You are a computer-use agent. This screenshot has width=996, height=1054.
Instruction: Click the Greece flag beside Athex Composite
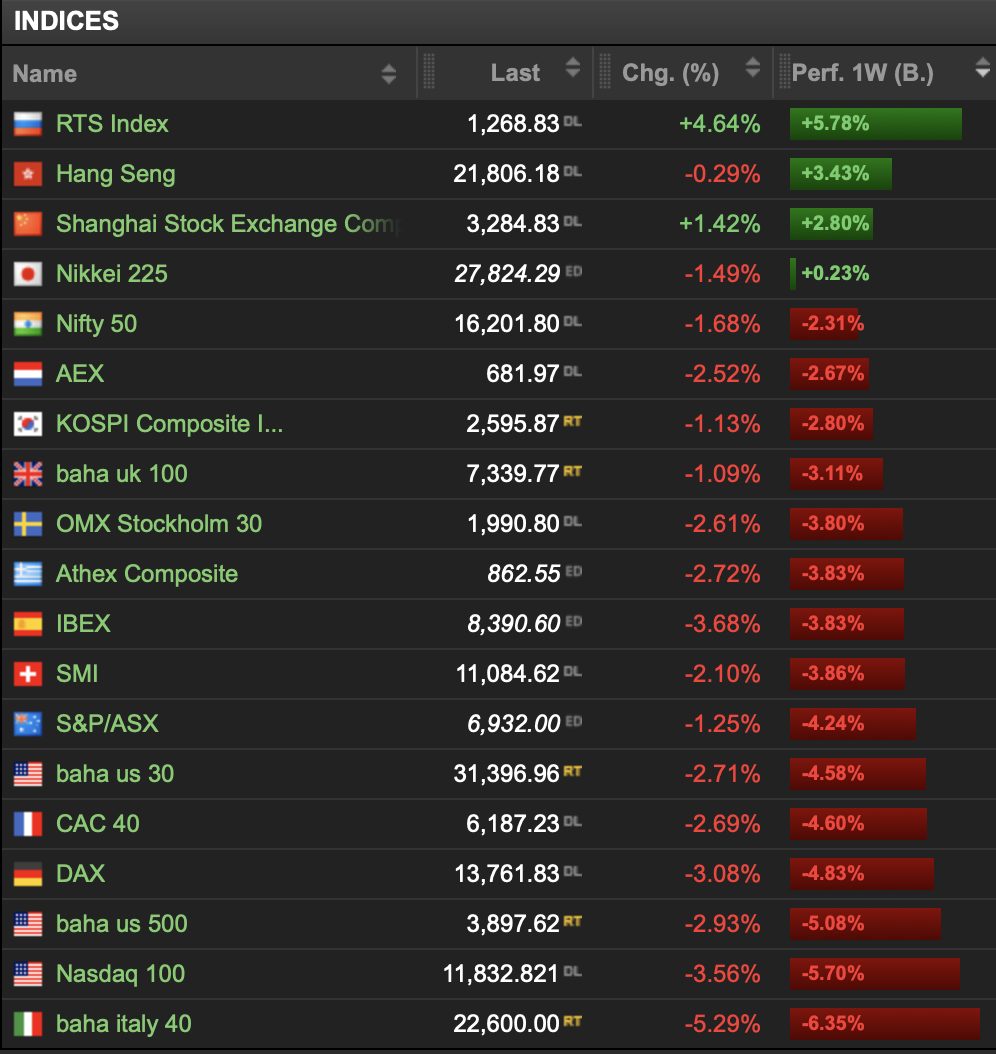tap(28, 573)
